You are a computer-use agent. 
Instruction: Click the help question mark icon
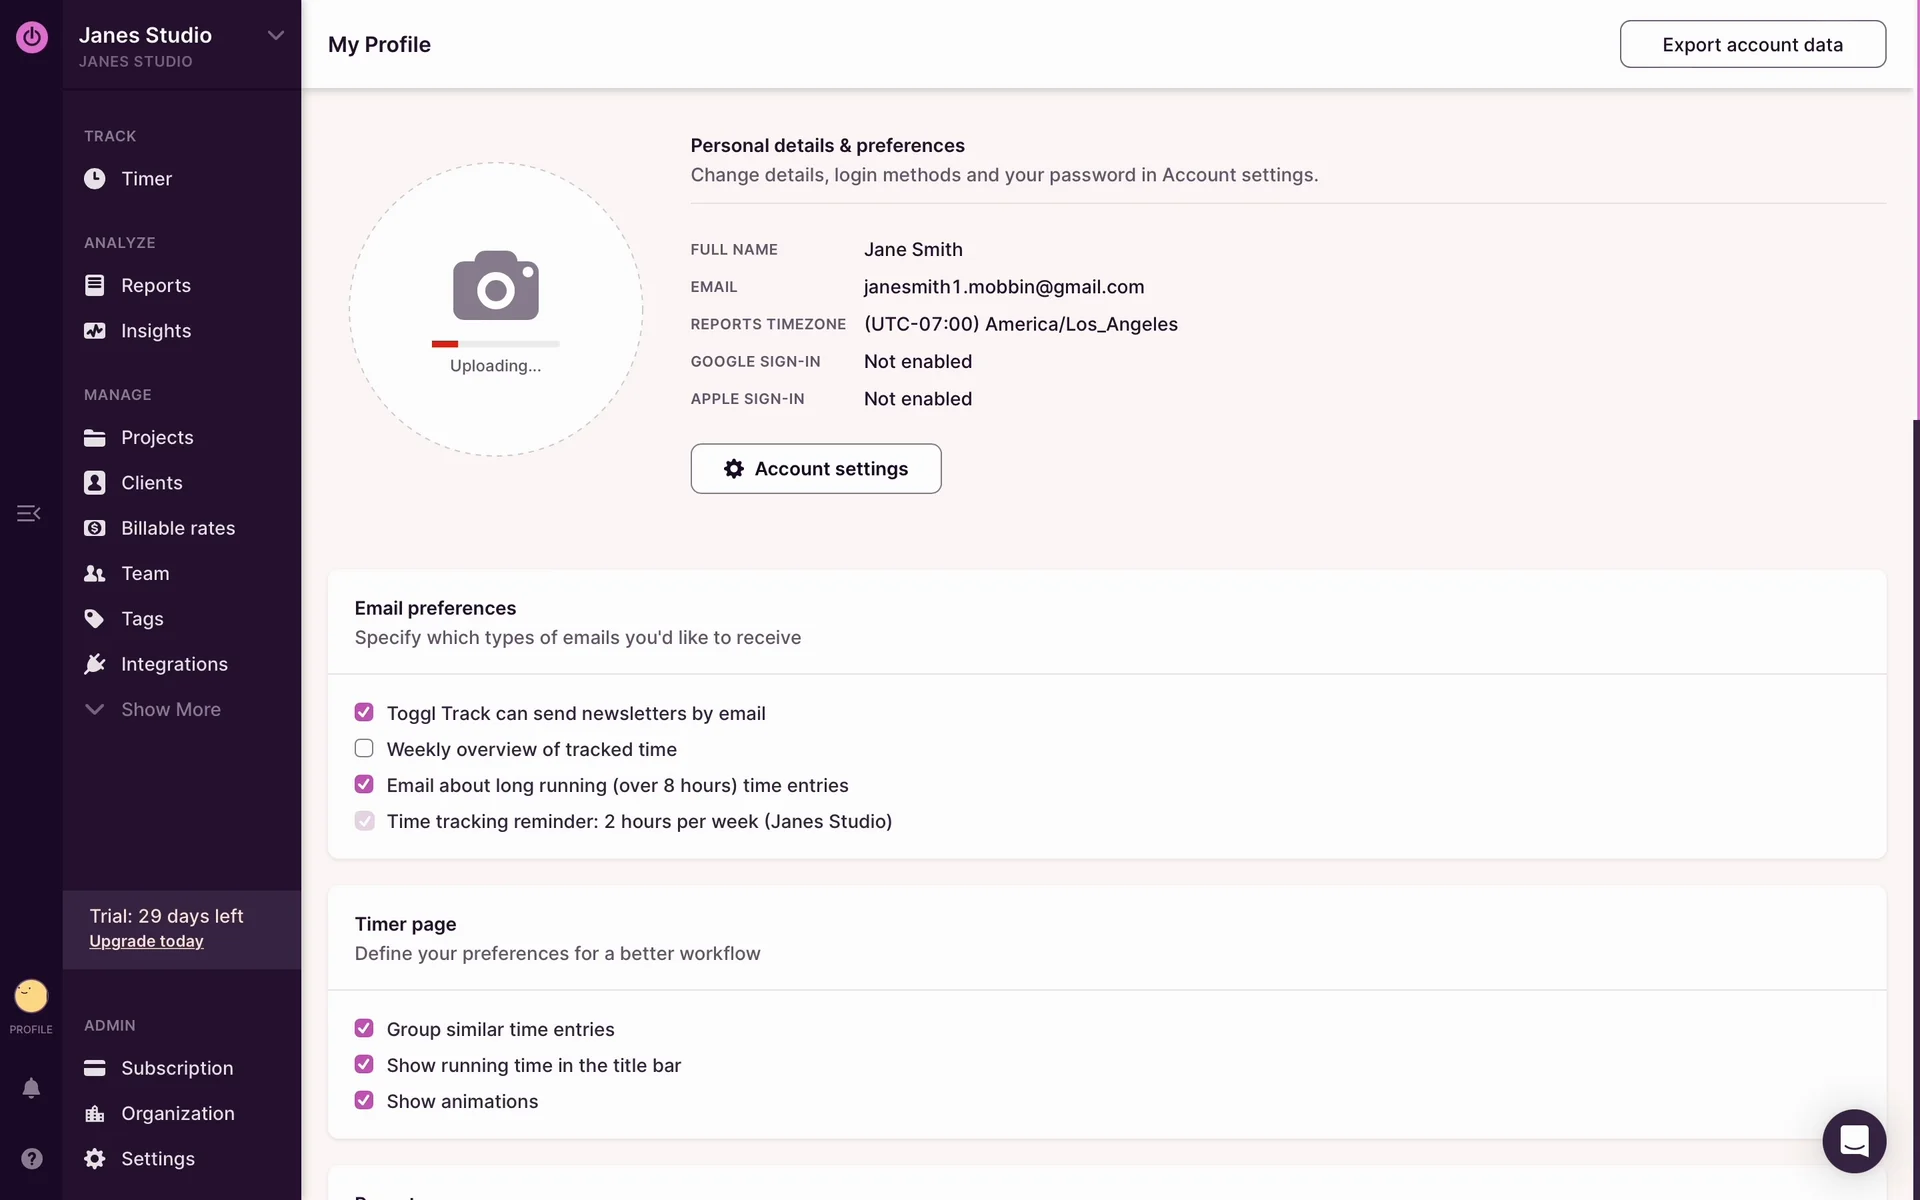31,1158
